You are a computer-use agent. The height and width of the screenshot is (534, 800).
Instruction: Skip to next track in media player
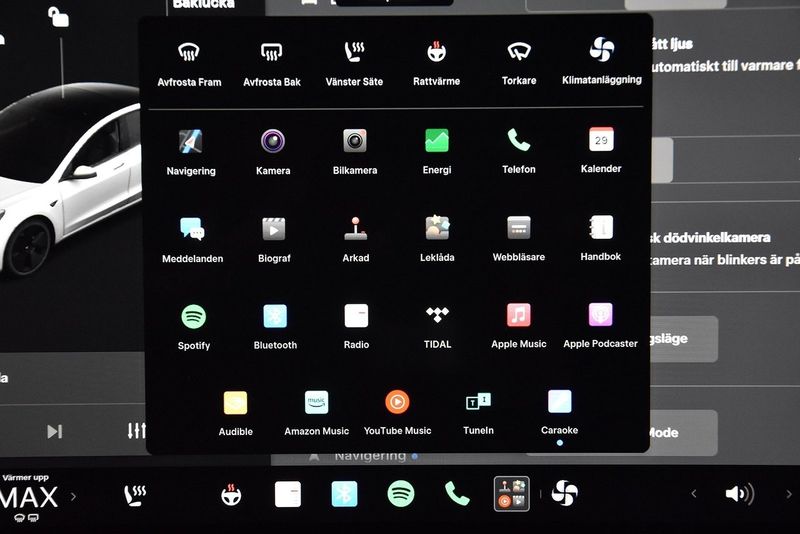55,431
